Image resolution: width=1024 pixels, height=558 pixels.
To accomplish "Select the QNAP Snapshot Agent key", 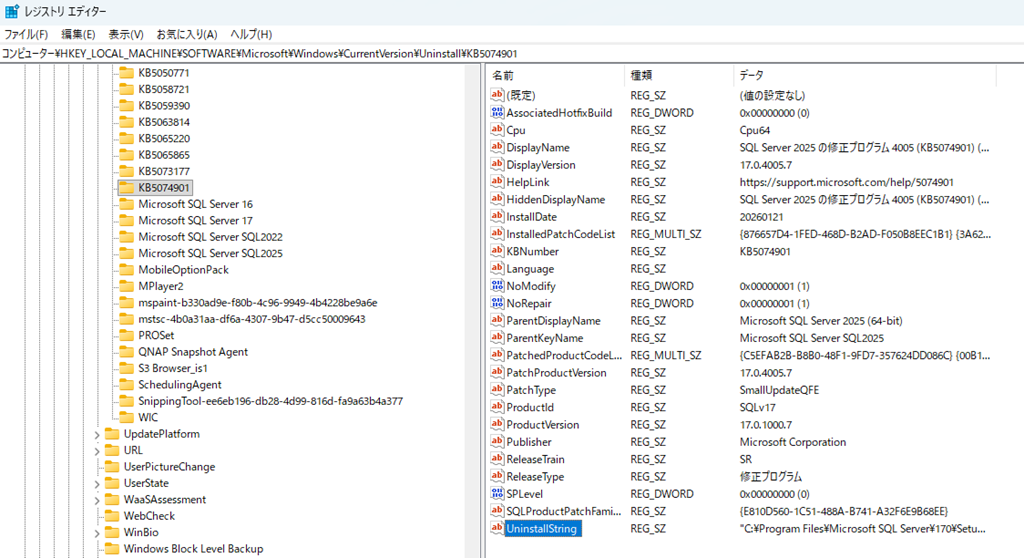I will click(x=193, y=352).
